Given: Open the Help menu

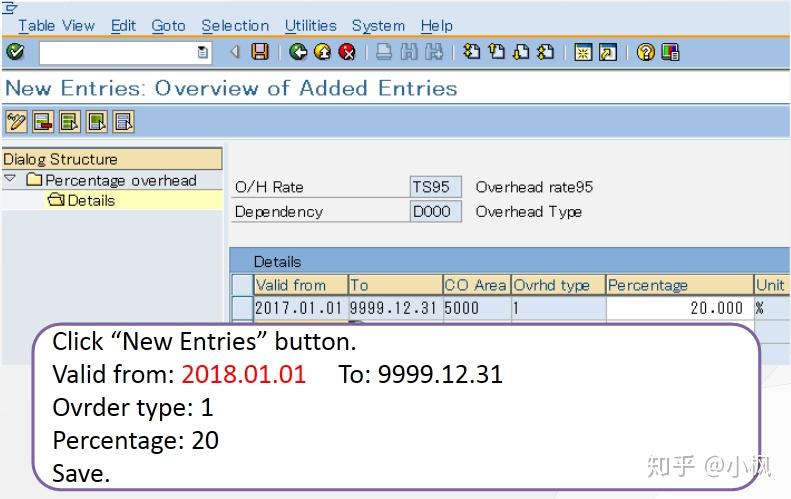Looking at the screenshot, I should 437,26.
